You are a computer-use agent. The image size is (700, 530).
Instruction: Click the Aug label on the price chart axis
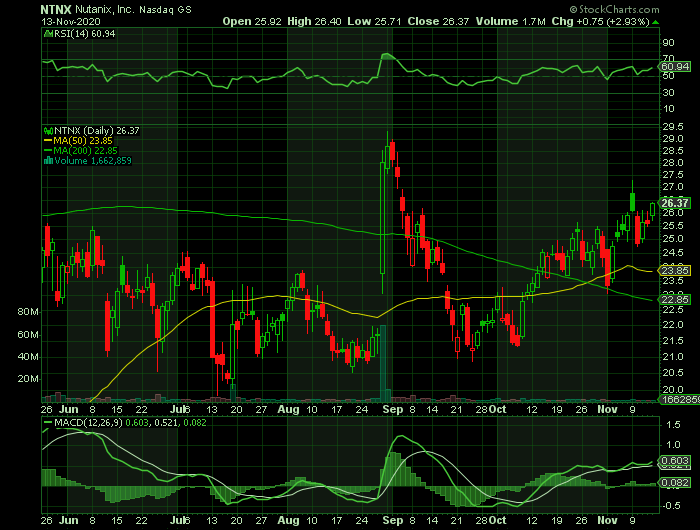coord(288,409)
